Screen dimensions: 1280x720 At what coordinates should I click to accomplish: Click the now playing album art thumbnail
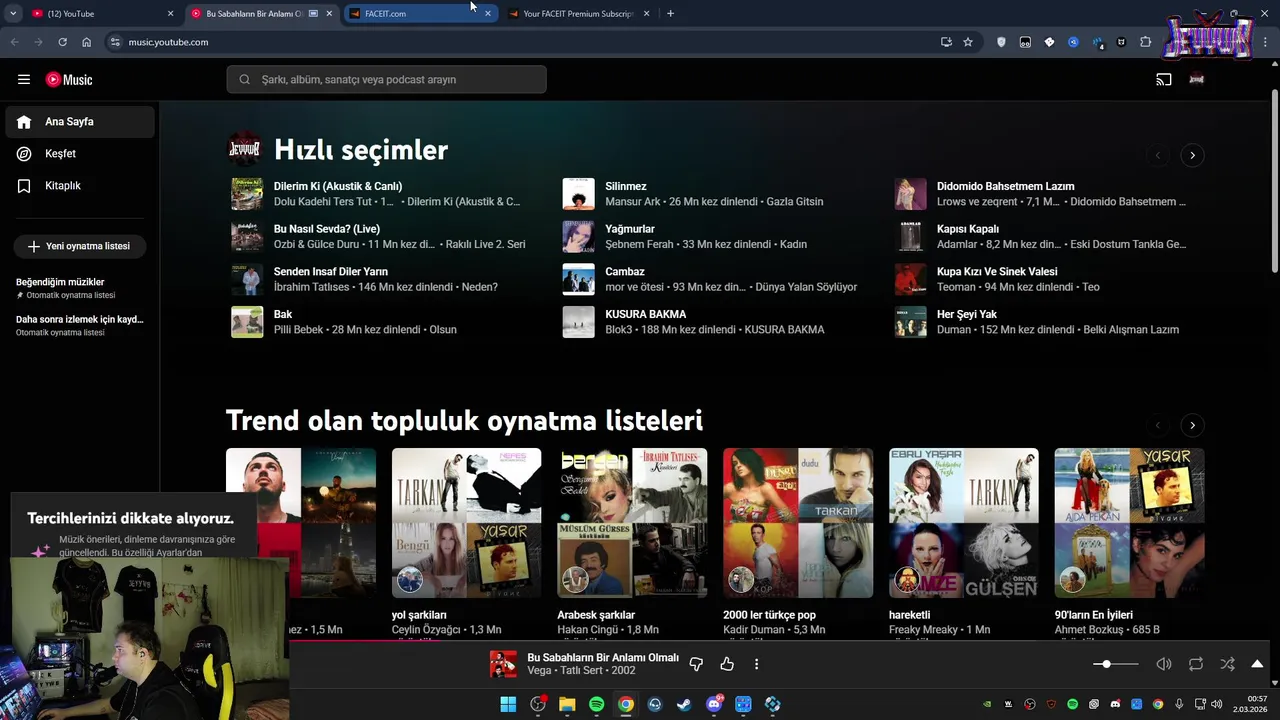click(x=503, y=664)
